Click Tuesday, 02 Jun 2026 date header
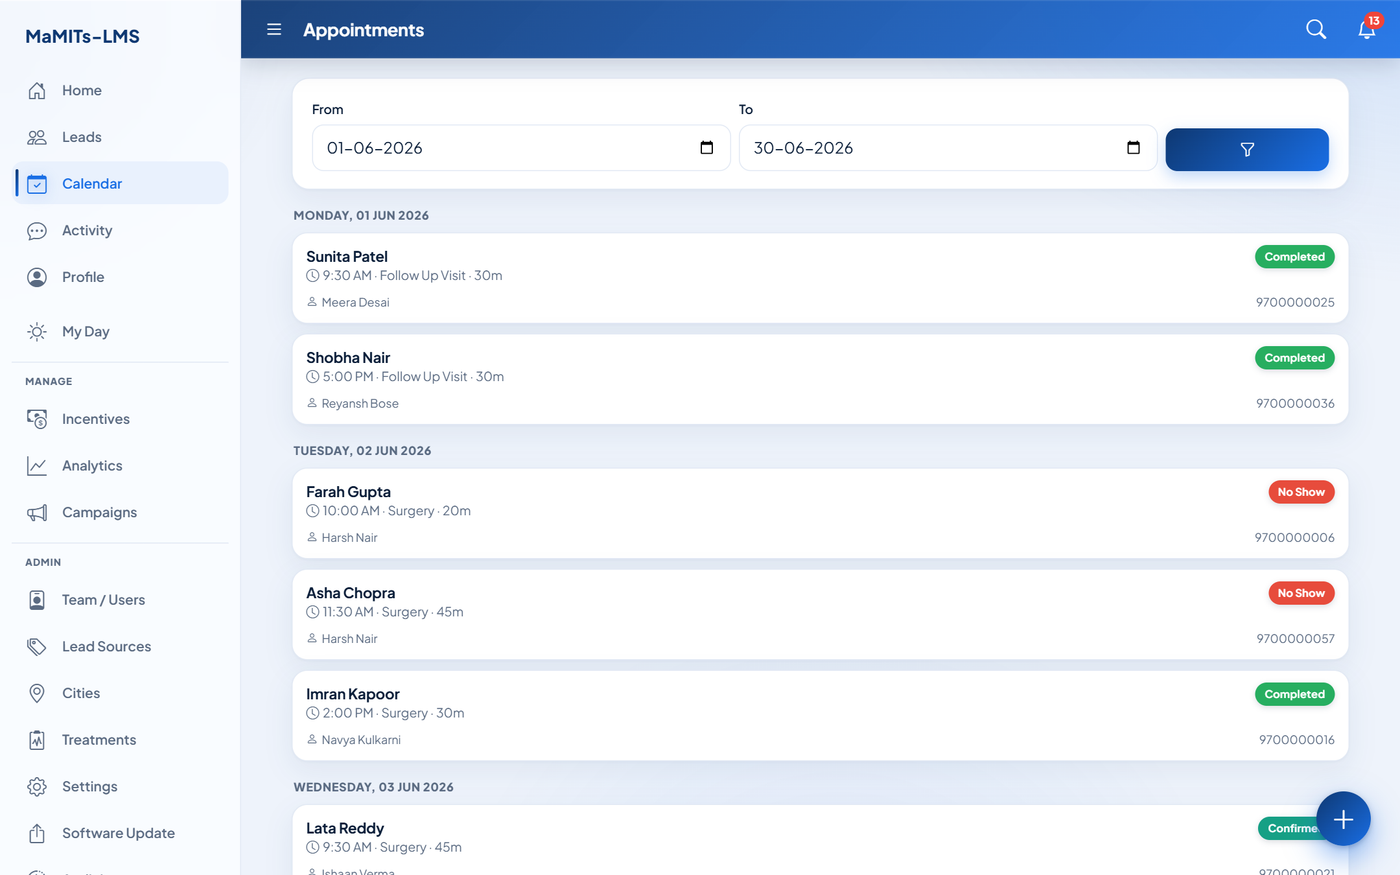The width and height of the screenshot is (1400, 875). point(362,451)
